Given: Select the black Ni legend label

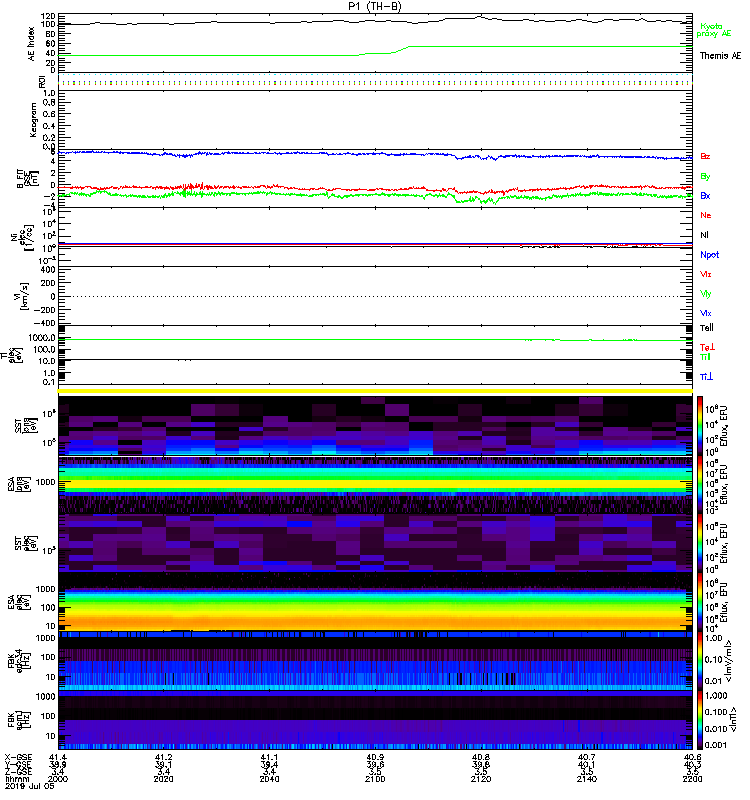Looking at the screenshot, I should click(704, 235).
